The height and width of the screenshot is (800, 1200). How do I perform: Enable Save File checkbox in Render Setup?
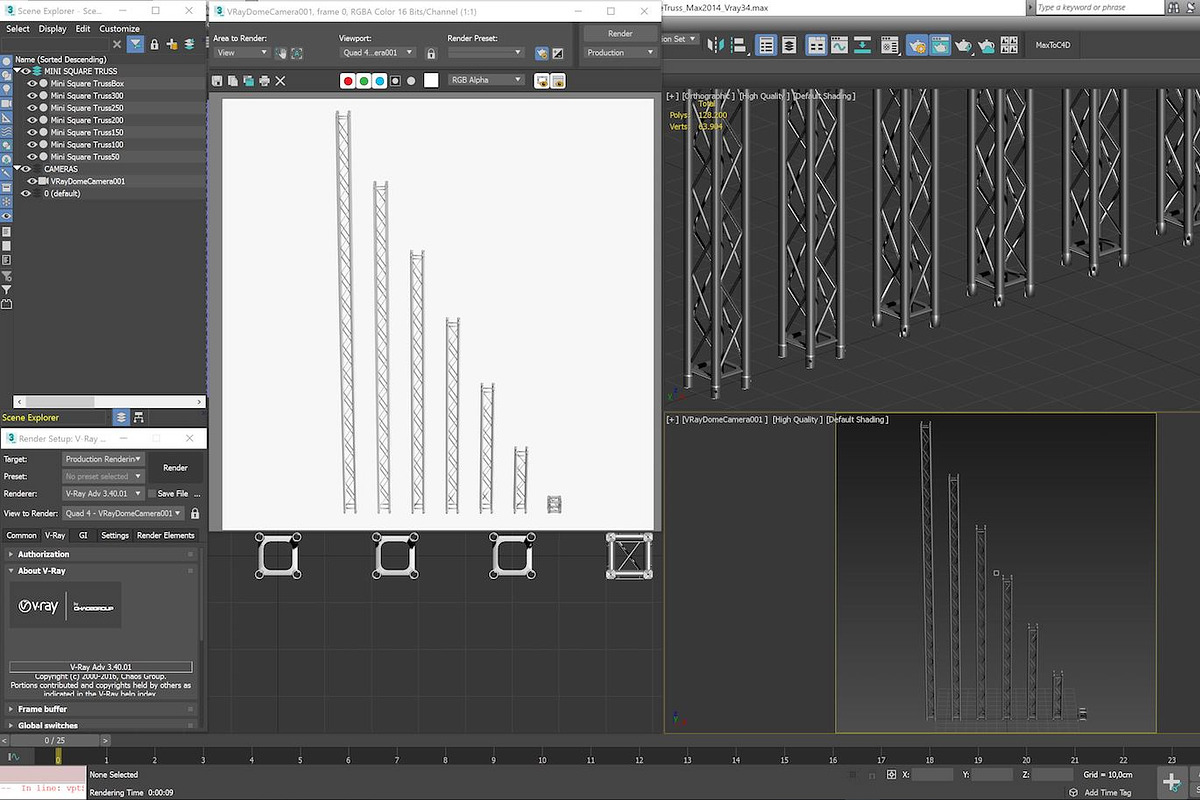pyautogui.click(x=152, y=493)
